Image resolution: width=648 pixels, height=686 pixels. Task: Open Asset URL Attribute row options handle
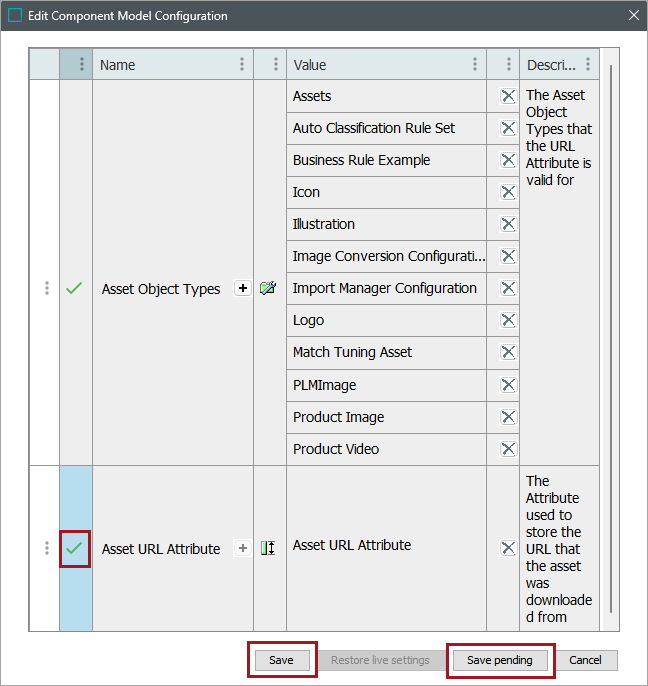point(47,548)
